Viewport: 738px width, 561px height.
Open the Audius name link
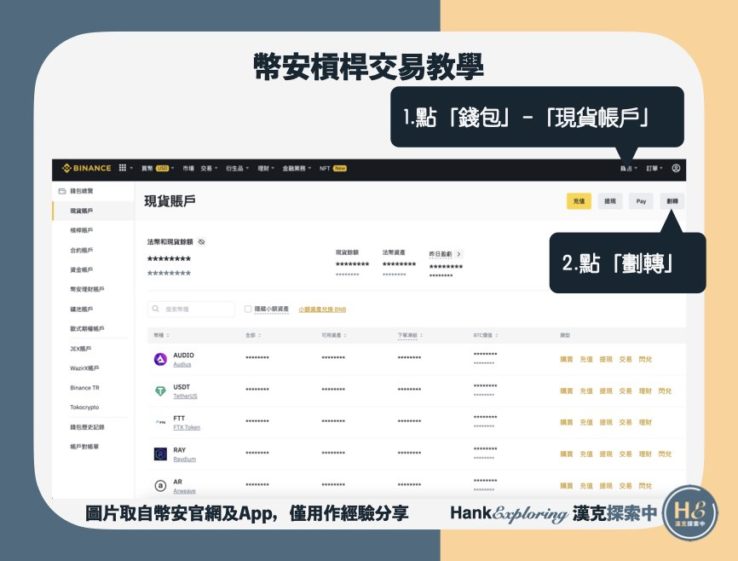point(182,365)
